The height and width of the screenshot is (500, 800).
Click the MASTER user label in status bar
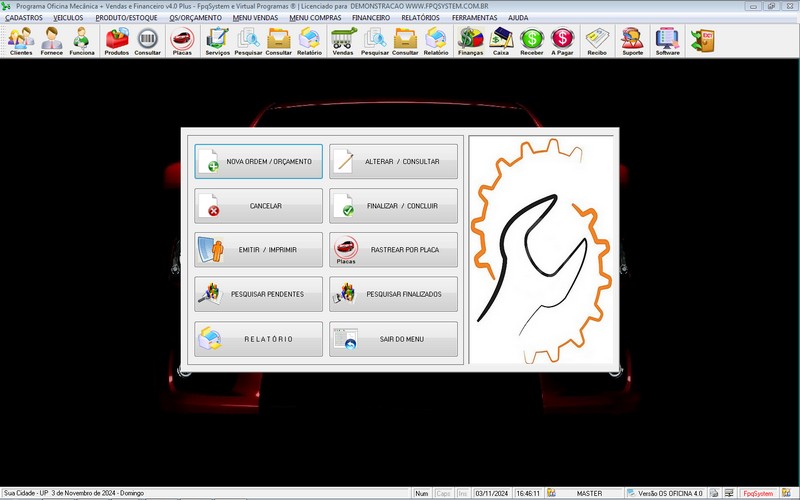pos(589,493)
